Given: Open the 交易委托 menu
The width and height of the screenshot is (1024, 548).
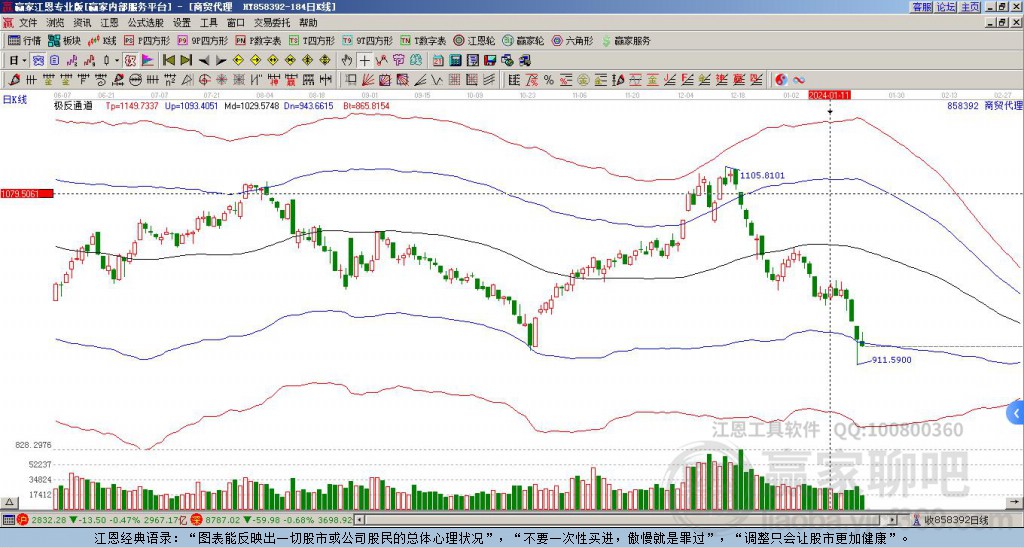Looking at the screenshot, I should coord(272,23).
